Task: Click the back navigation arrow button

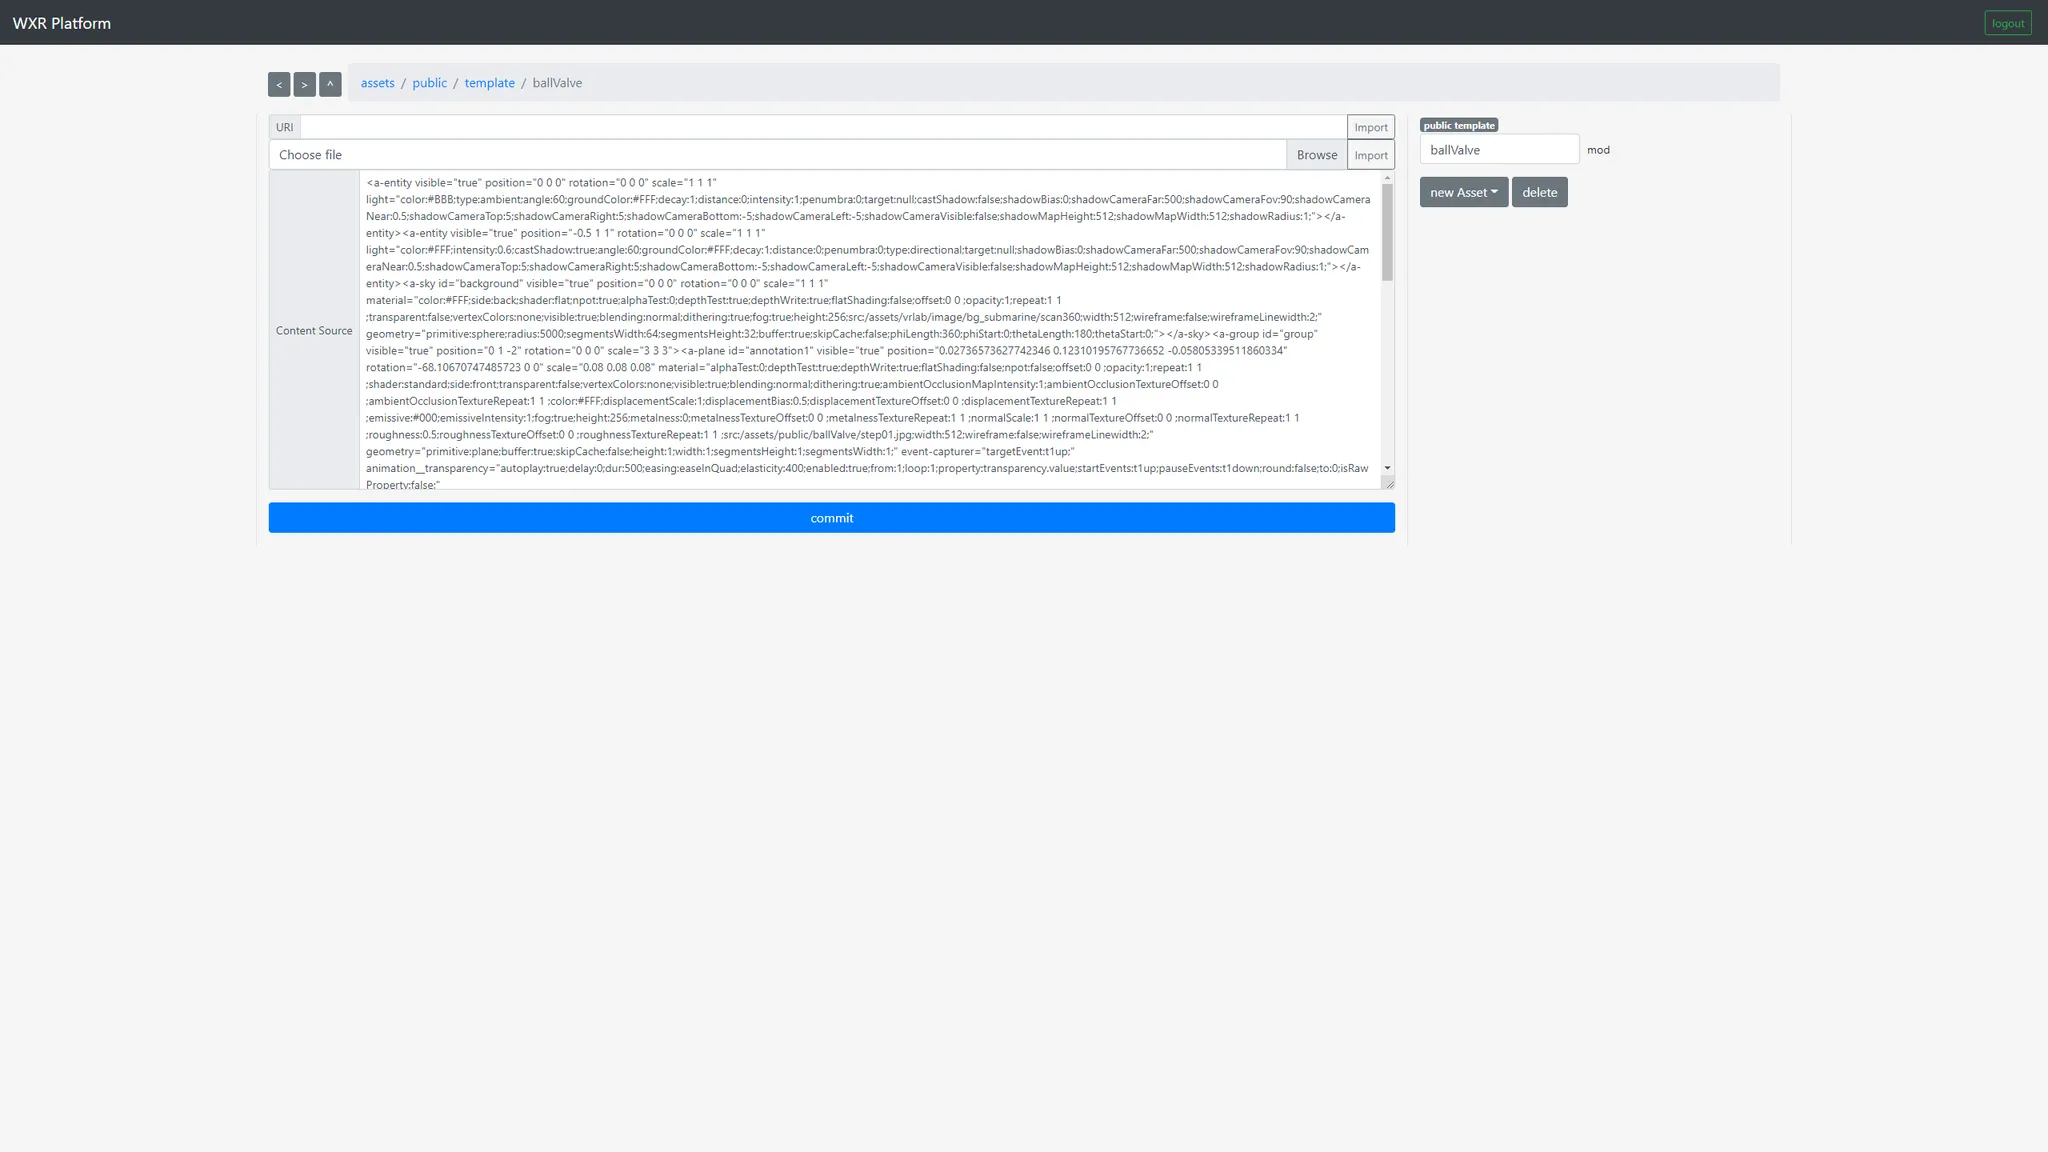Action: tap(279, 85)
